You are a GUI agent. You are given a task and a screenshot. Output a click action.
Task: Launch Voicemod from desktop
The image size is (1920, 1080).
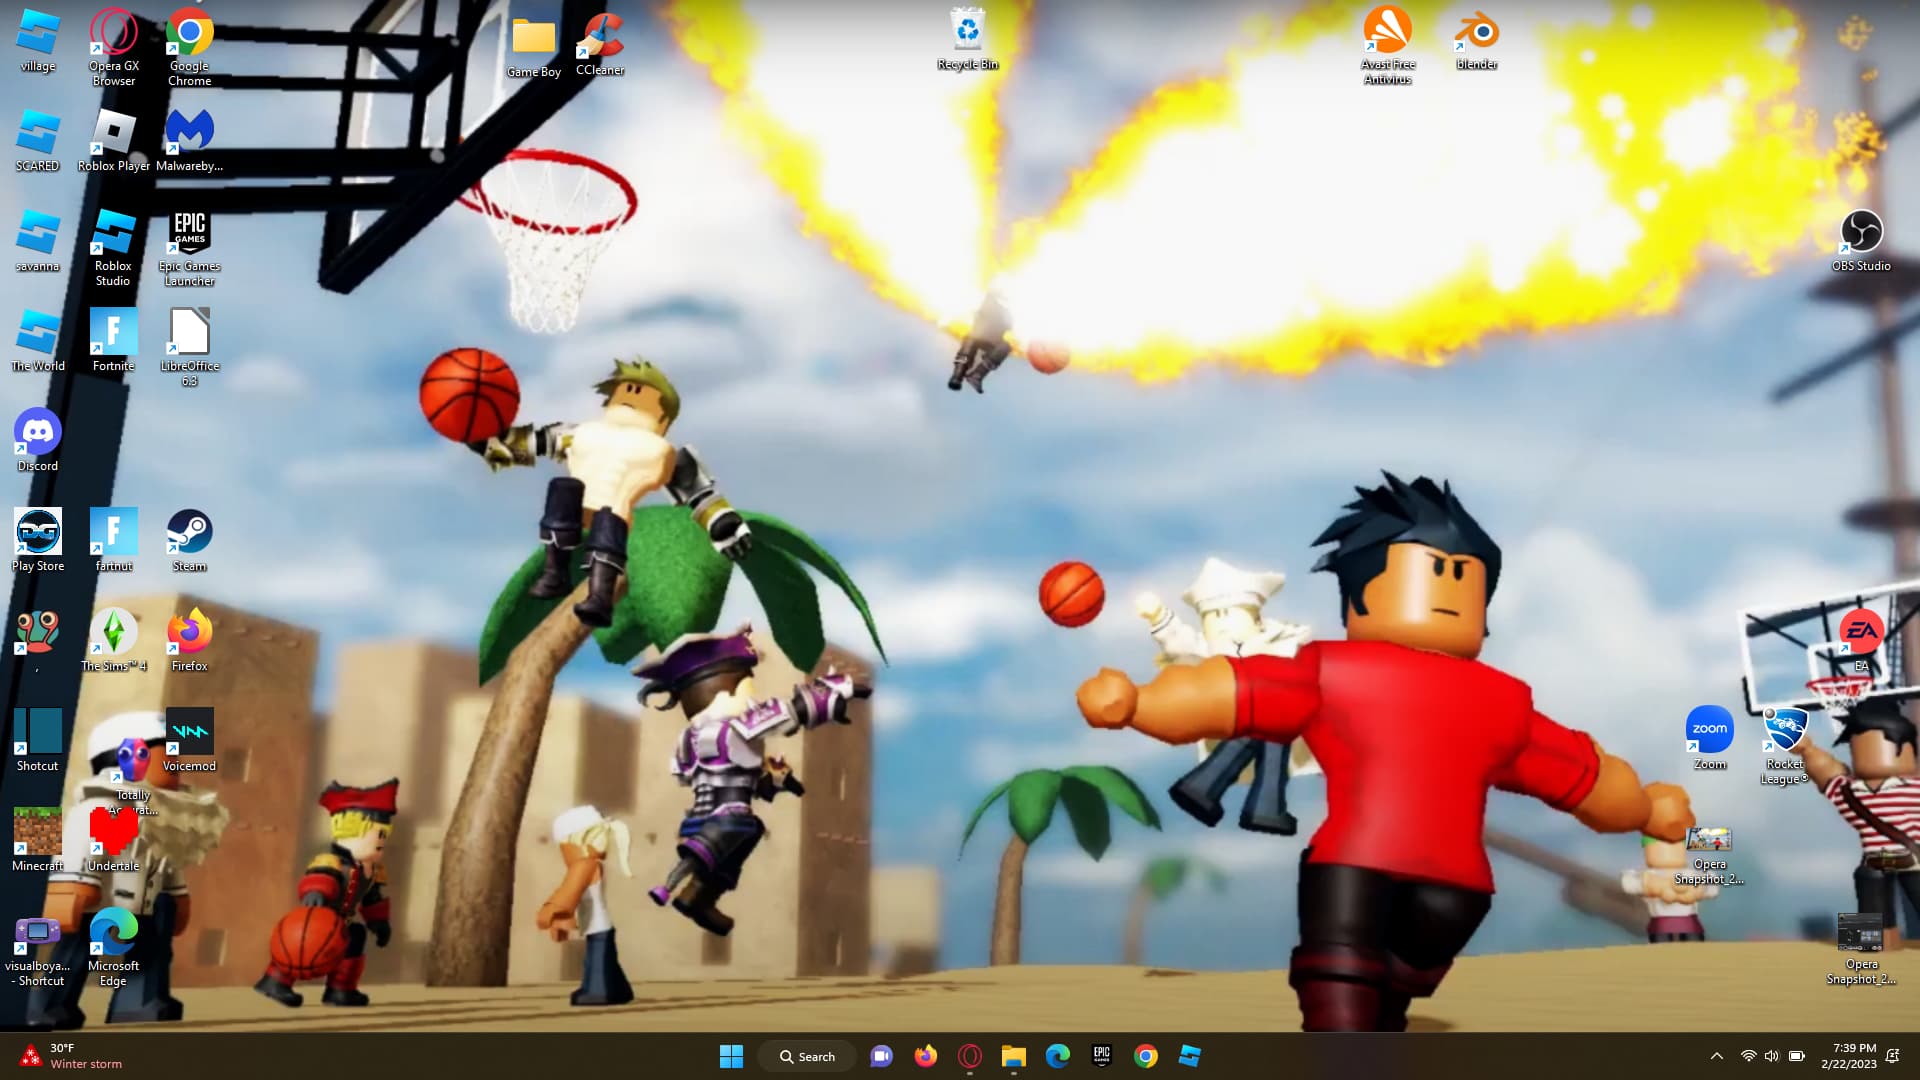pyautogui.click(x=189, y=741)
